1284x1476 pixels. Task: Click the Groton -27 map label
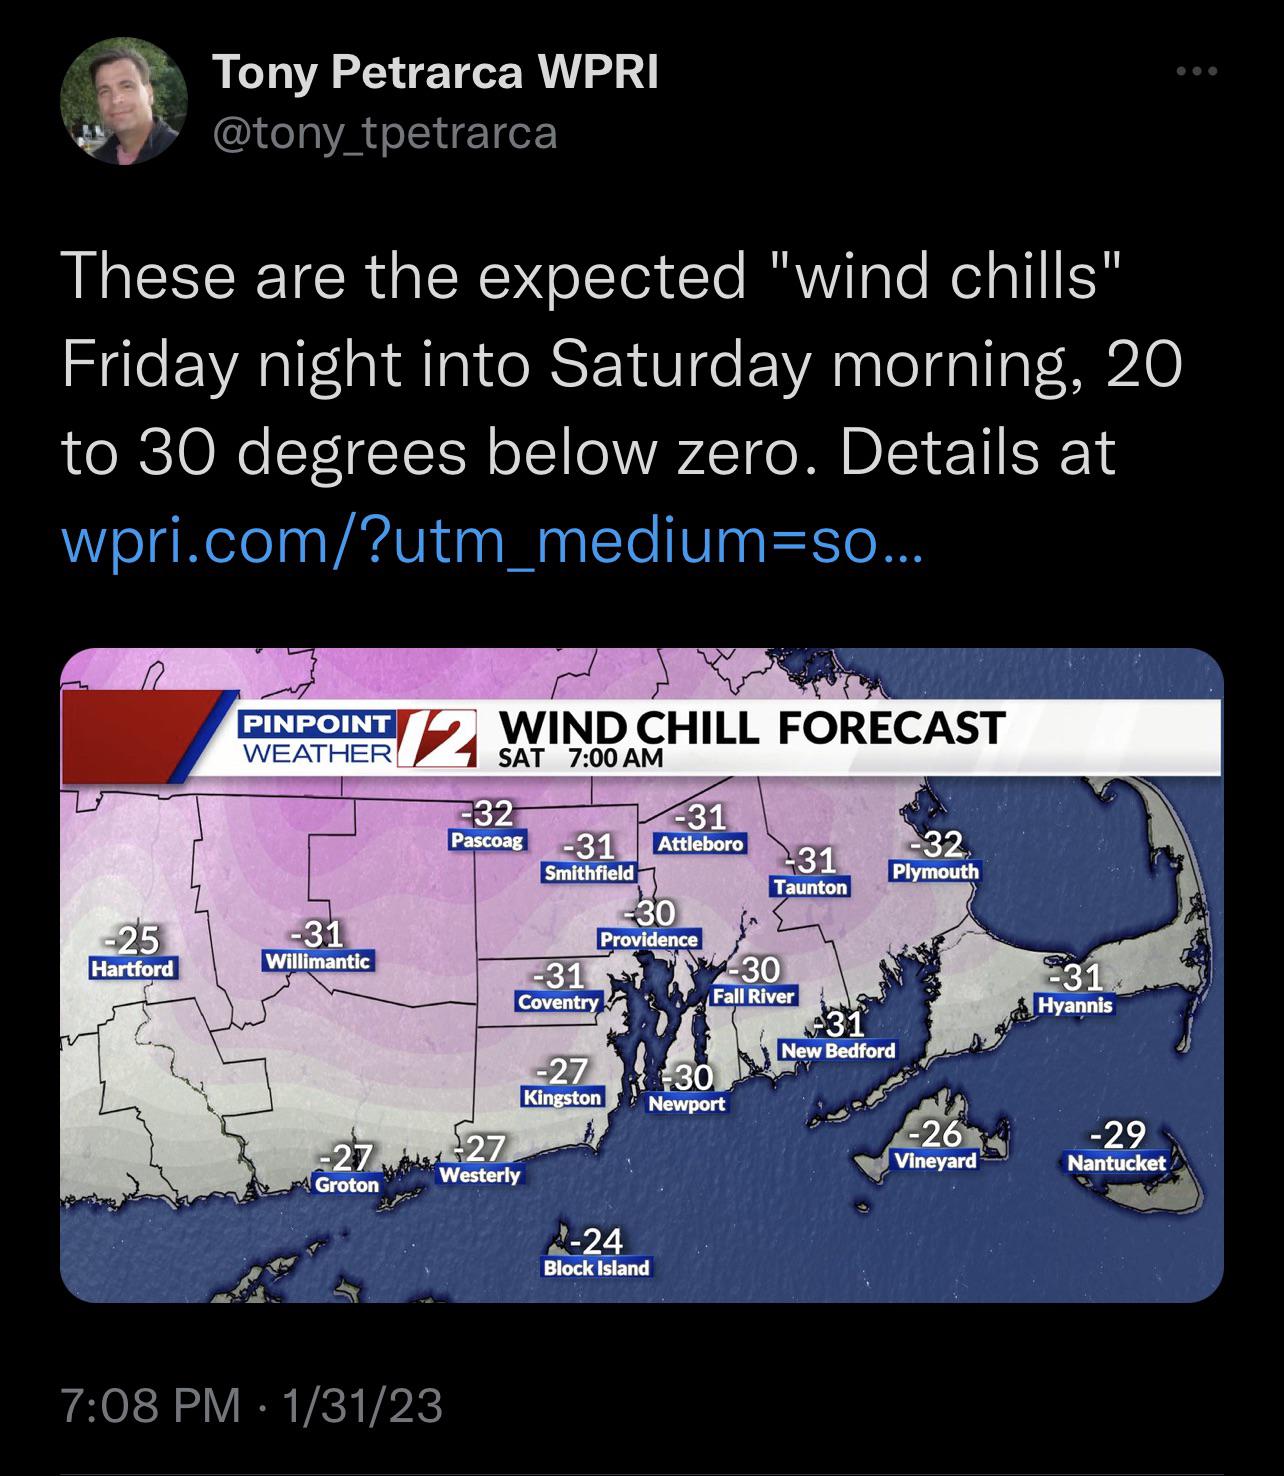(x=347, y=1171)
